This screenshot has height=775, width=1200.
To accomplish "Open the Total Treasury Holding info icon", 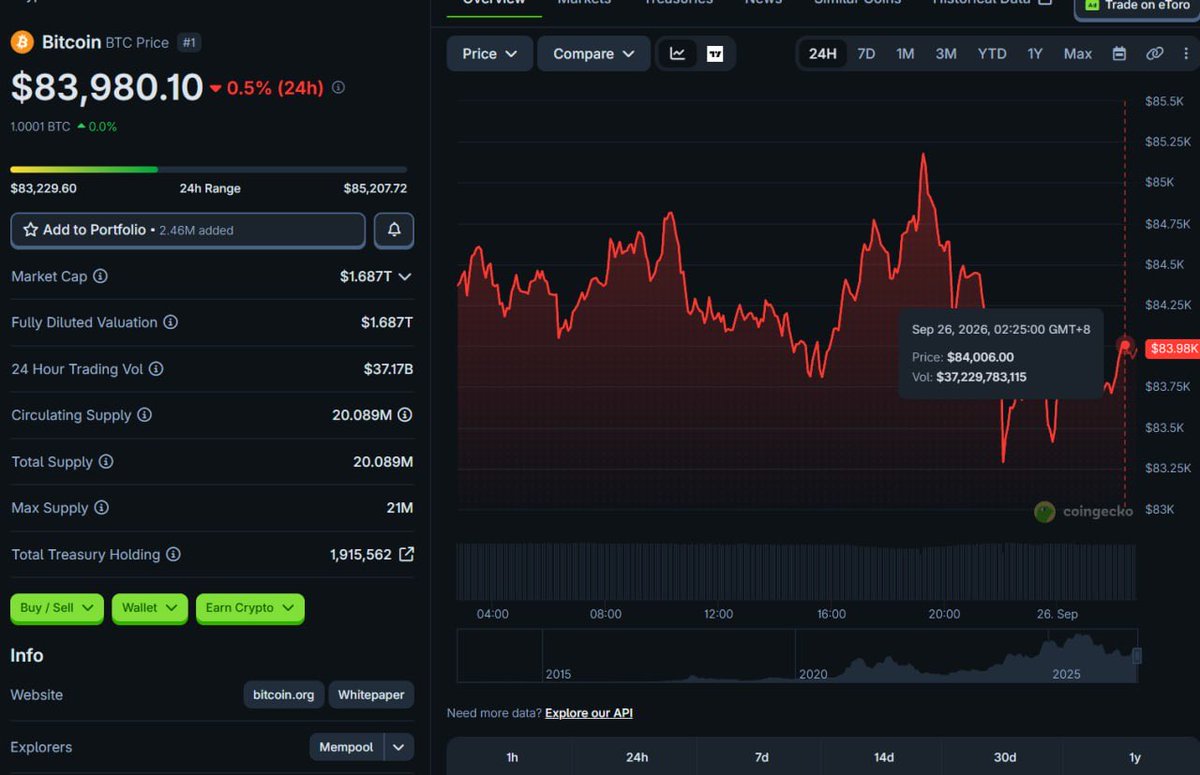I will [x=173, y=554].
